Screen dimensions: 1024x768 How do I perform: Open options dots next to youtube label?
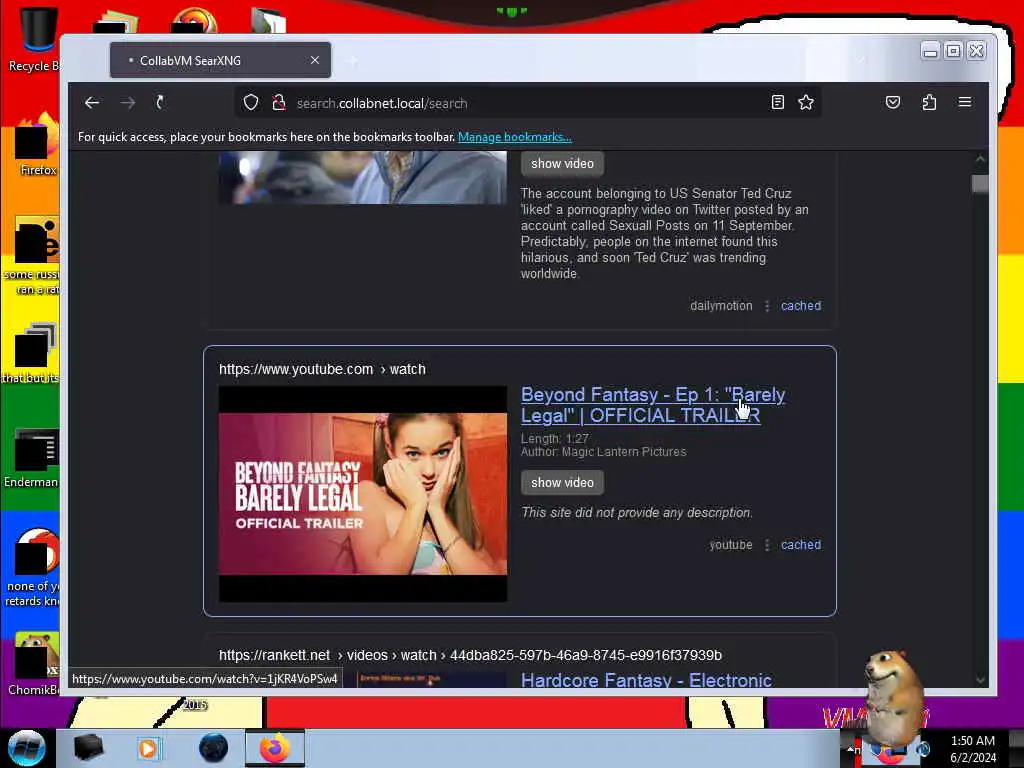(x=767, y=545)
